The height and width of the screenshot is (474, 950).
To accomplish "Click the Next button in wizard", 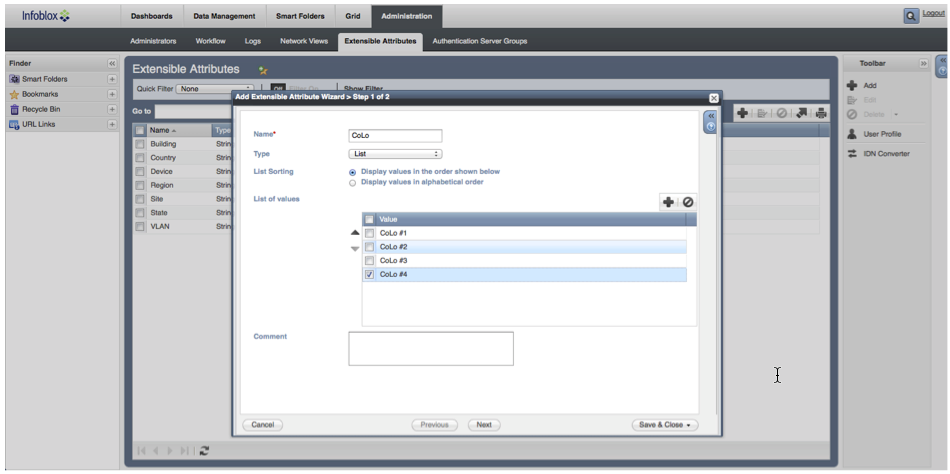I will pyautogui.click(x=484, y=425).
